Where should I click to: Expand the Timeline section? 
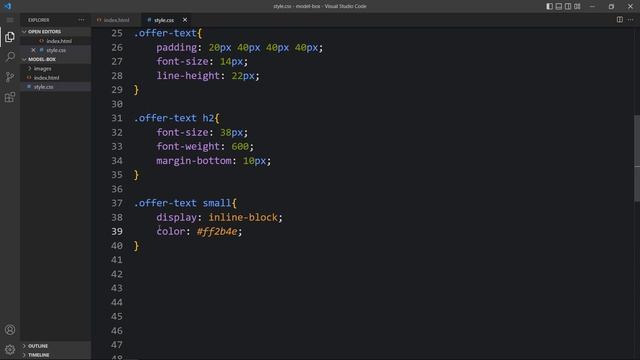coord(56,355)
